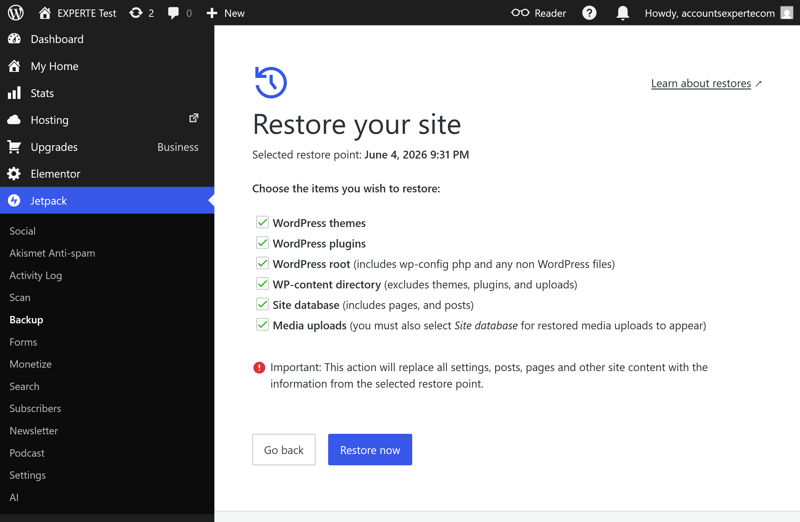Click the plus New icon
Image resolution: width=800 pixels, height=522 pixels.
click(x=212, y=13)
